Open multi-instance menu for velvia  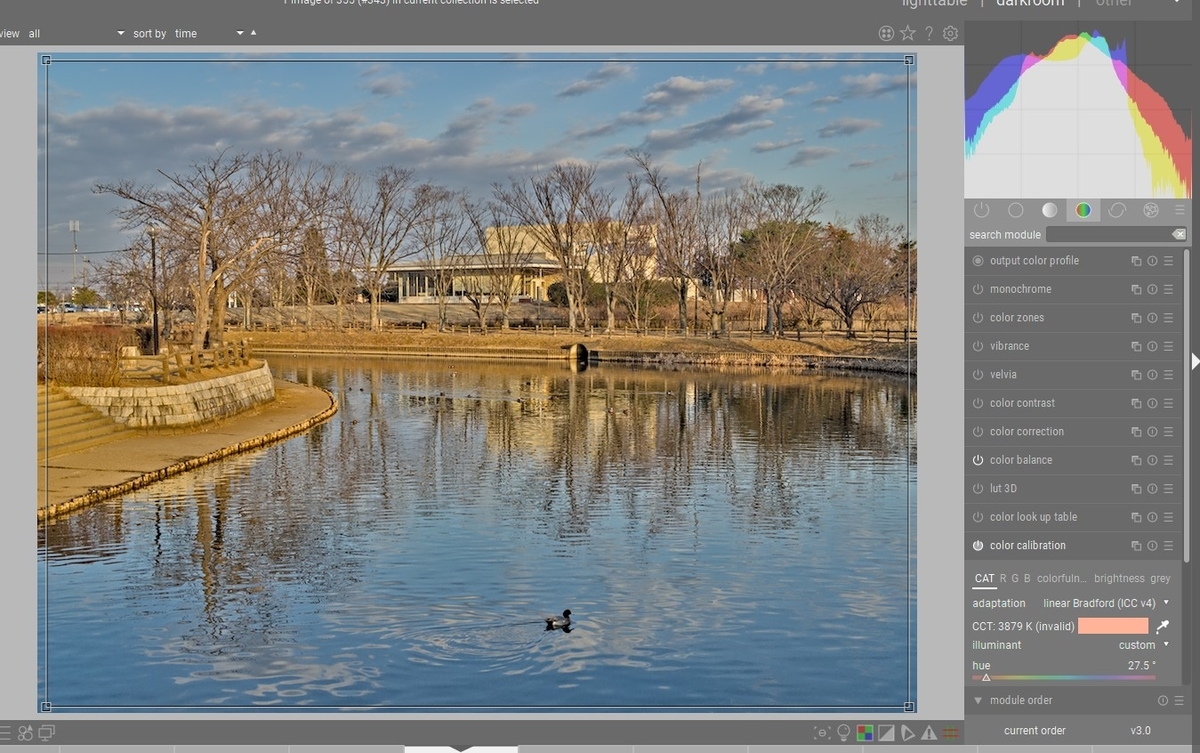(x=1136, y=375)
